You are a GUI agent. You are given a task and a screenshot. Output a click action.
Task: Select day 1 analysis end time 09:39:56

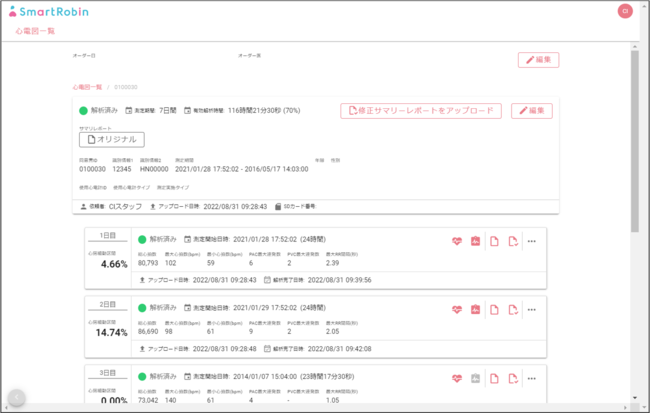click(359, 280)
